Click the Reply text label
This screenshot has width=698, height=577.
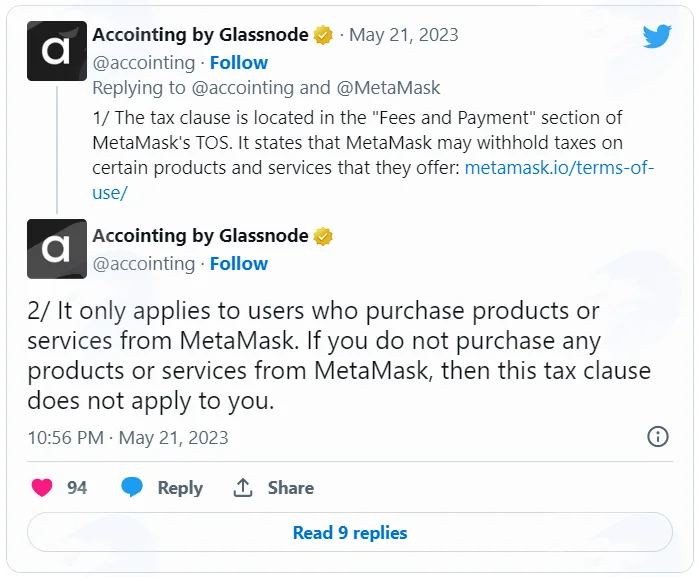180,488
